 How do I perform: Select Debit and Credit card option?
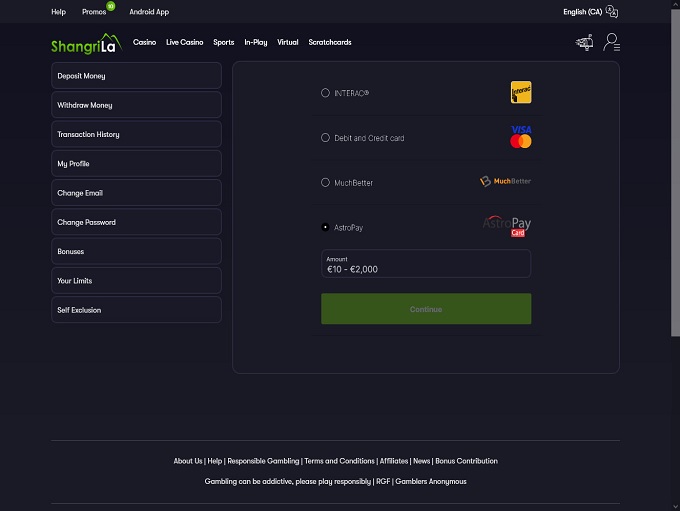pyautogui.click(x=325, y=138)
